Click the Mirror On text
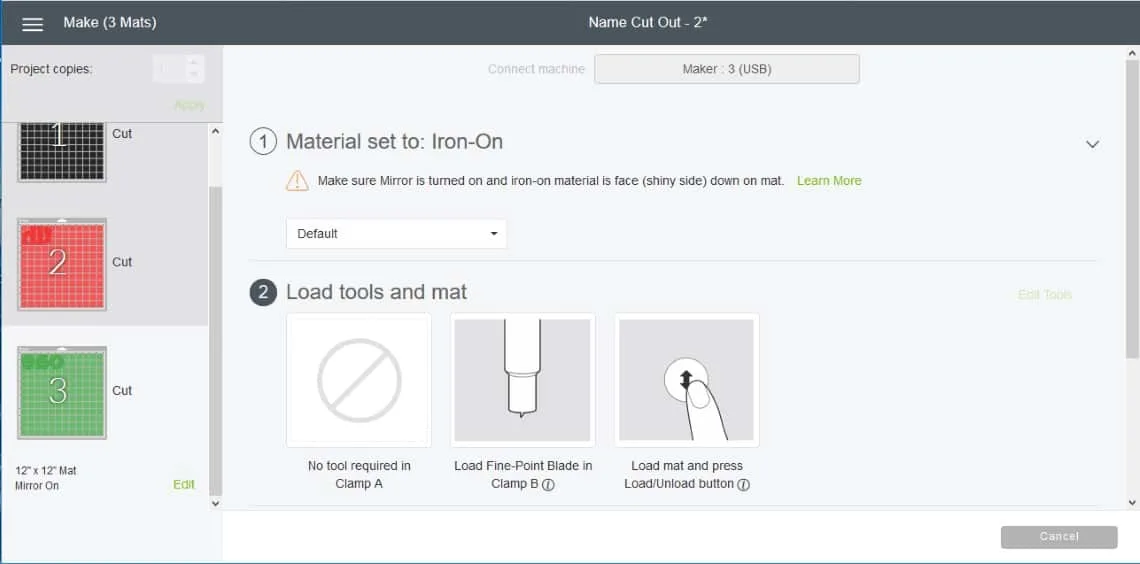Image resolution: width=1140 pixels, height=564 pixels. pos(36,486)
